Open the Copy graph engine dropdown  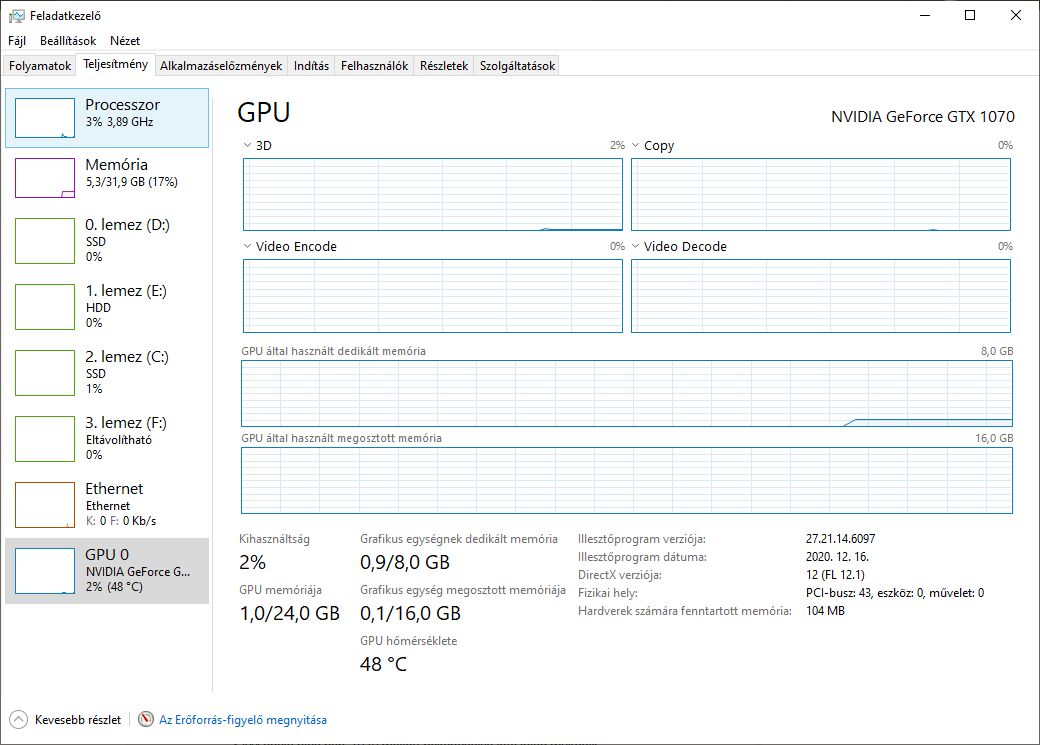coord(636,146)
